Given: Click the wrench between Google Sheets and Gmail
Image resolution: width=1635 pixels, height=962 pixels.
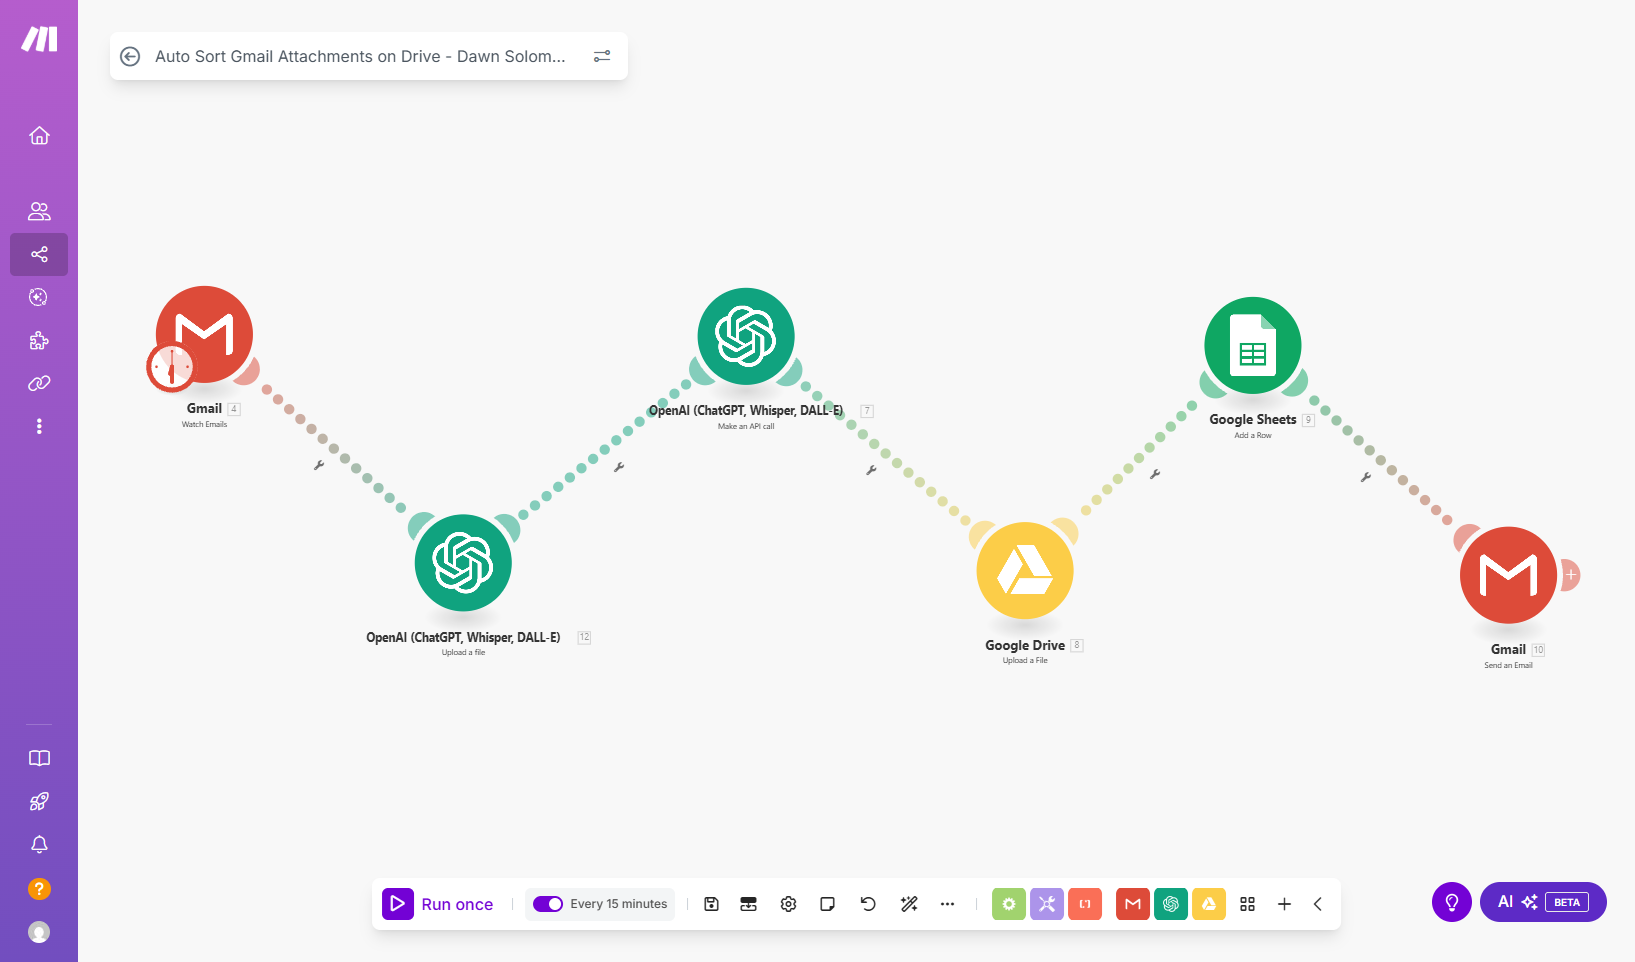Looking at the screenshot, I should pos(1366,477).
